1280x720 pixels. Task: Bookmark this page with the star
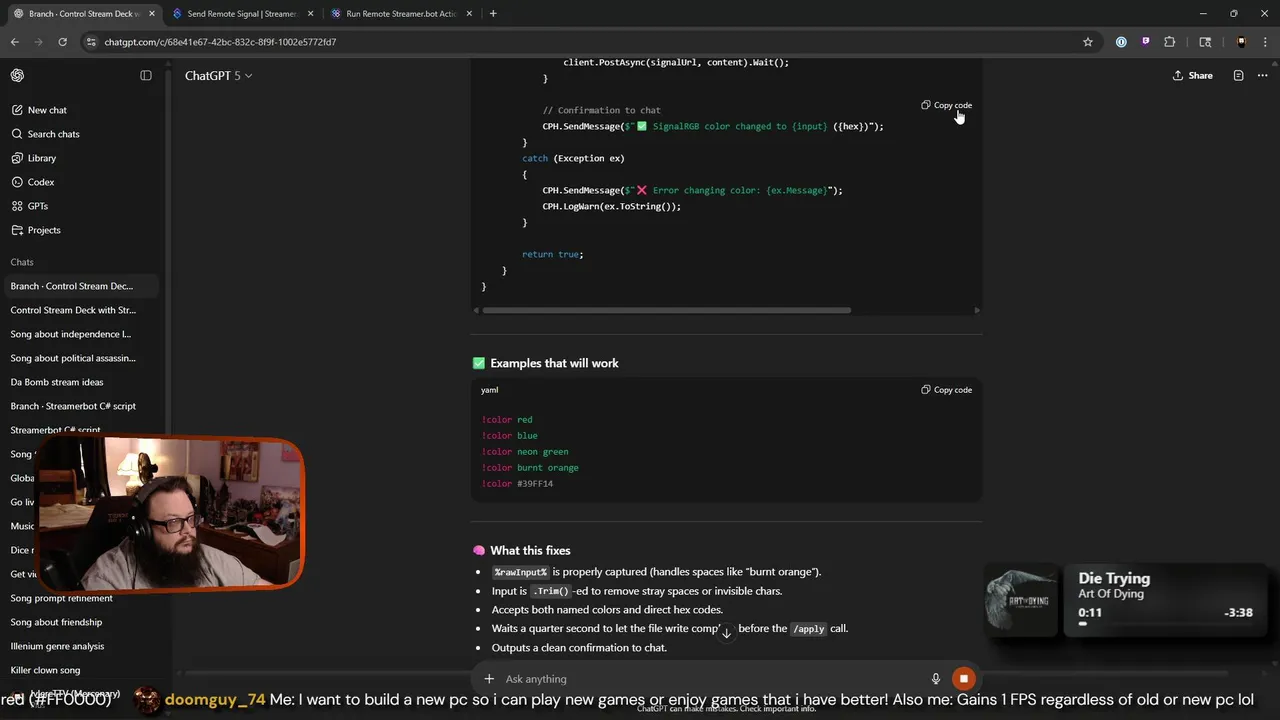click(x=1088, y=42)
